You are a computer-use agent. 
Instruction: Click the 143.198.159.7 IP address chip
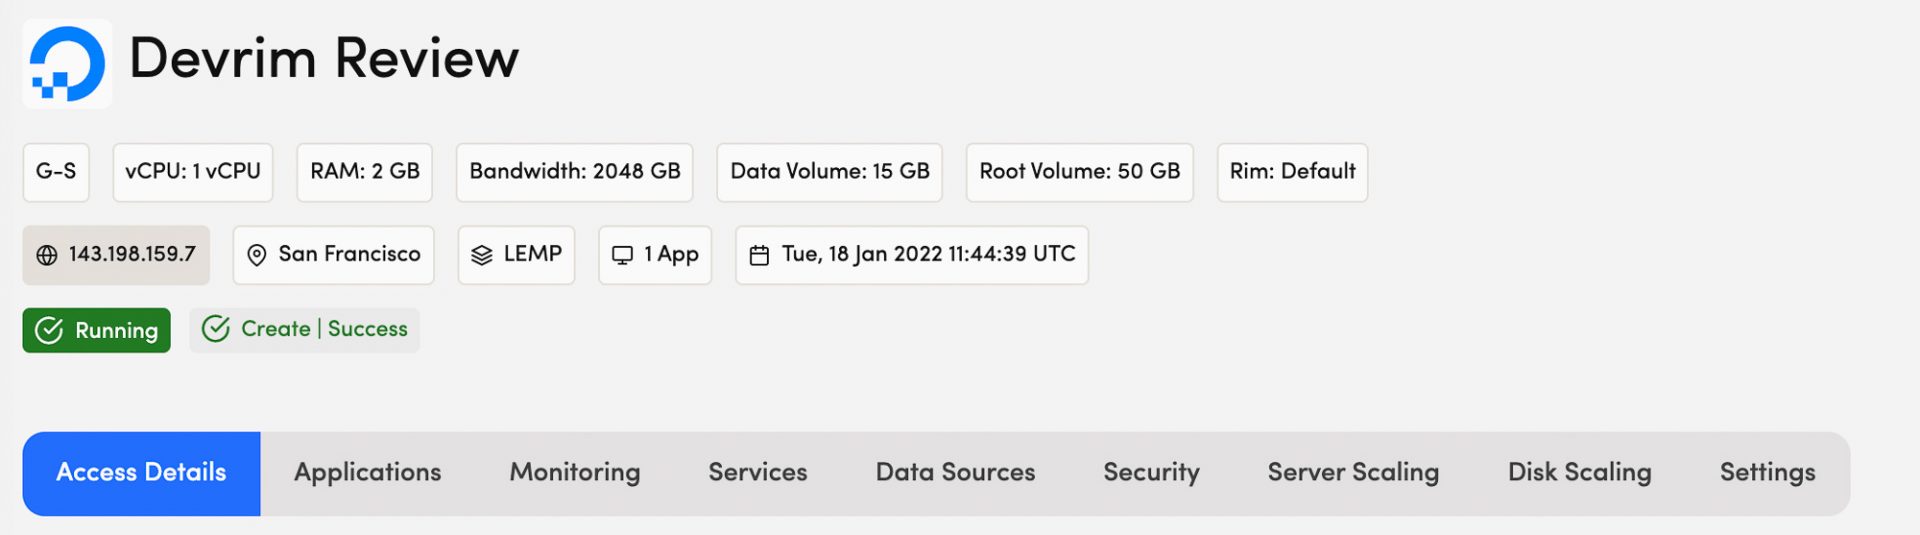click(131, 255)
